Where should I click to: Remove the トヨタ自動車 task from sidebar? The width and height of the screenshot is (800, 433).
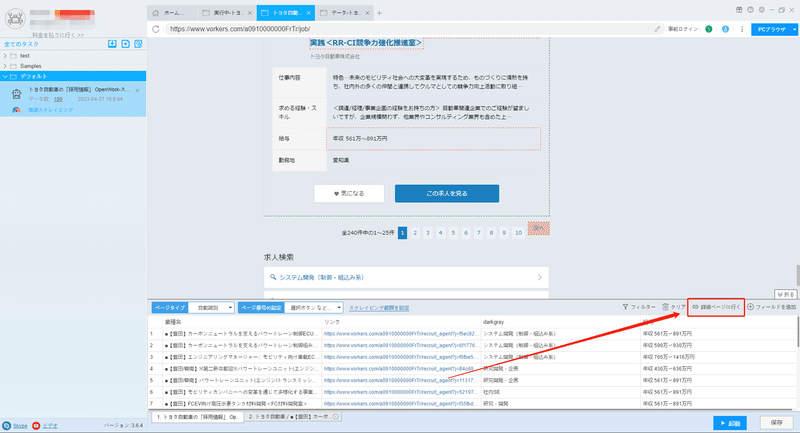137,90
